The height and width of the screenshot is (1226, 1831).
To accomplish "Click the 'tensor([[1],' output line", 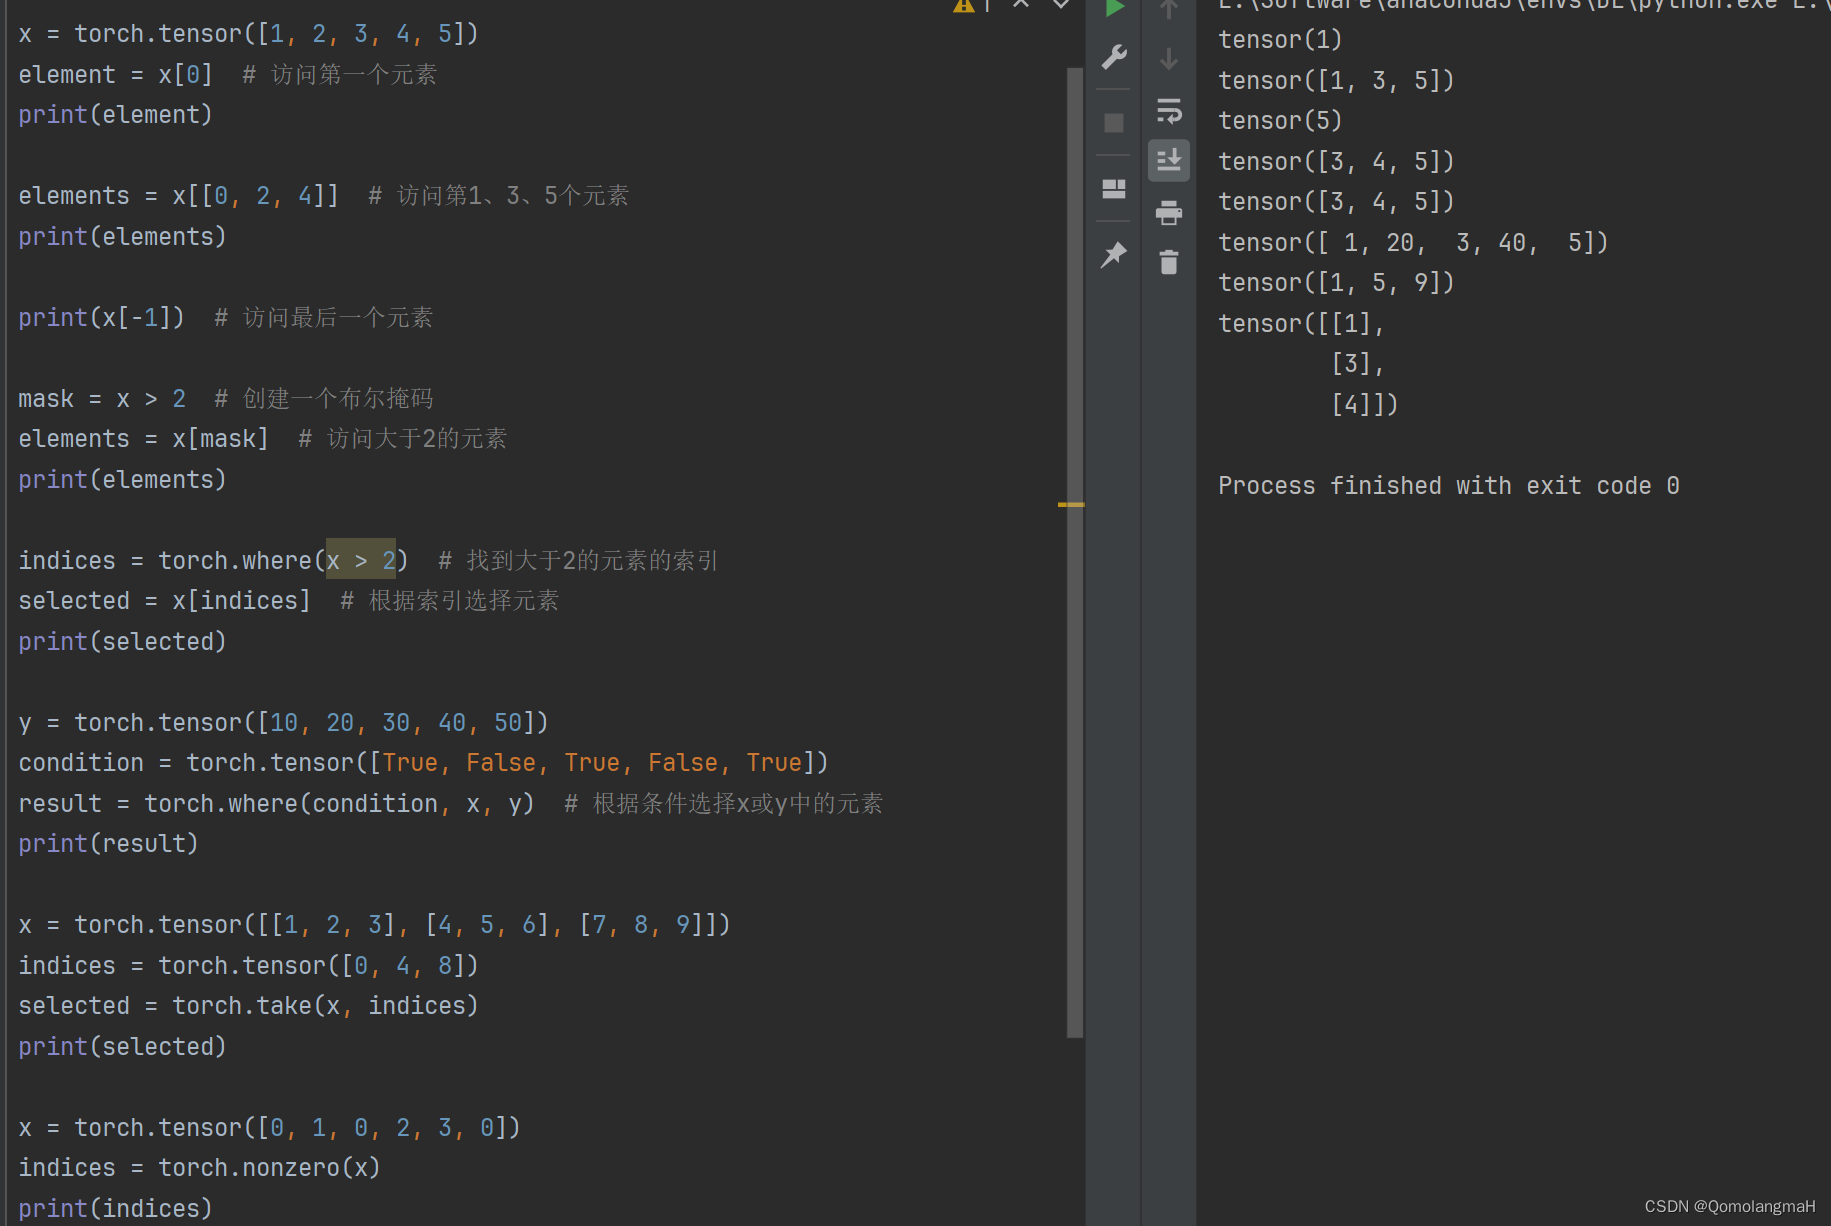I will pyautogui.click(x=1301, y=324).
